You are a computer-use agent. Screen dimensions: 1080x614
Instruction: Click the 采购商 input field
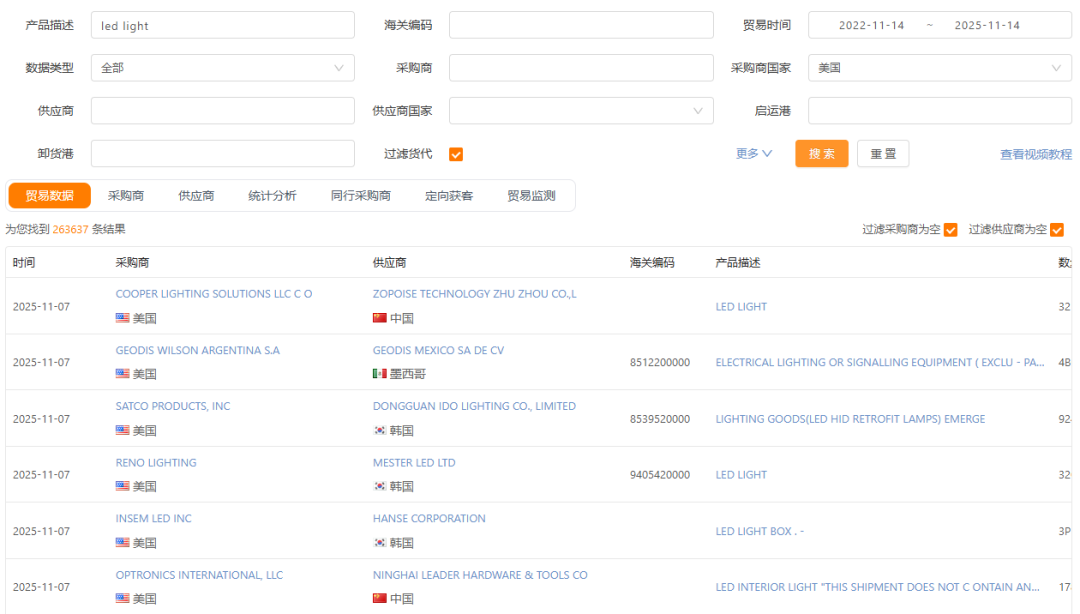[581, 68]
